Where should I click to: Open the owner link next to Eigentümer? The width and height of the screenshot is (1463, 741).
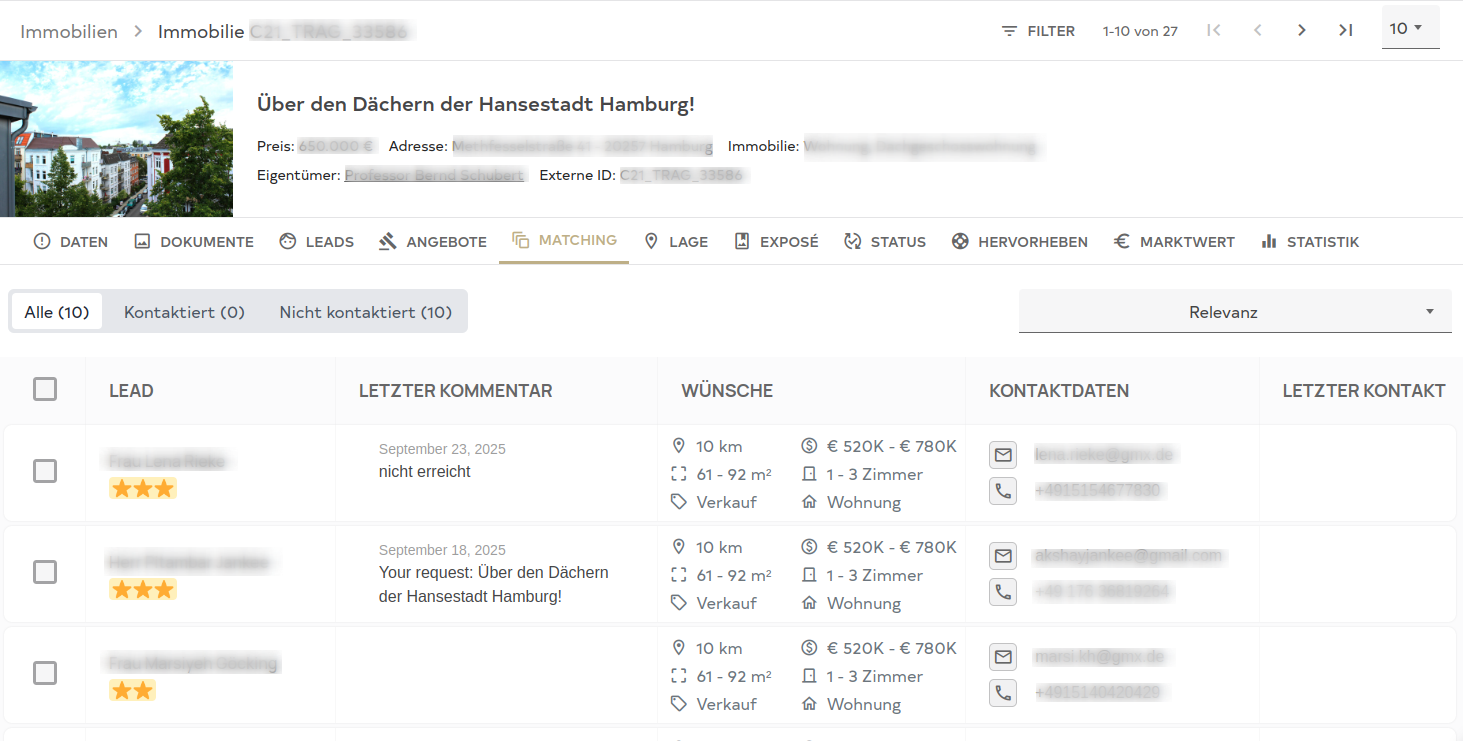point(434,175)
